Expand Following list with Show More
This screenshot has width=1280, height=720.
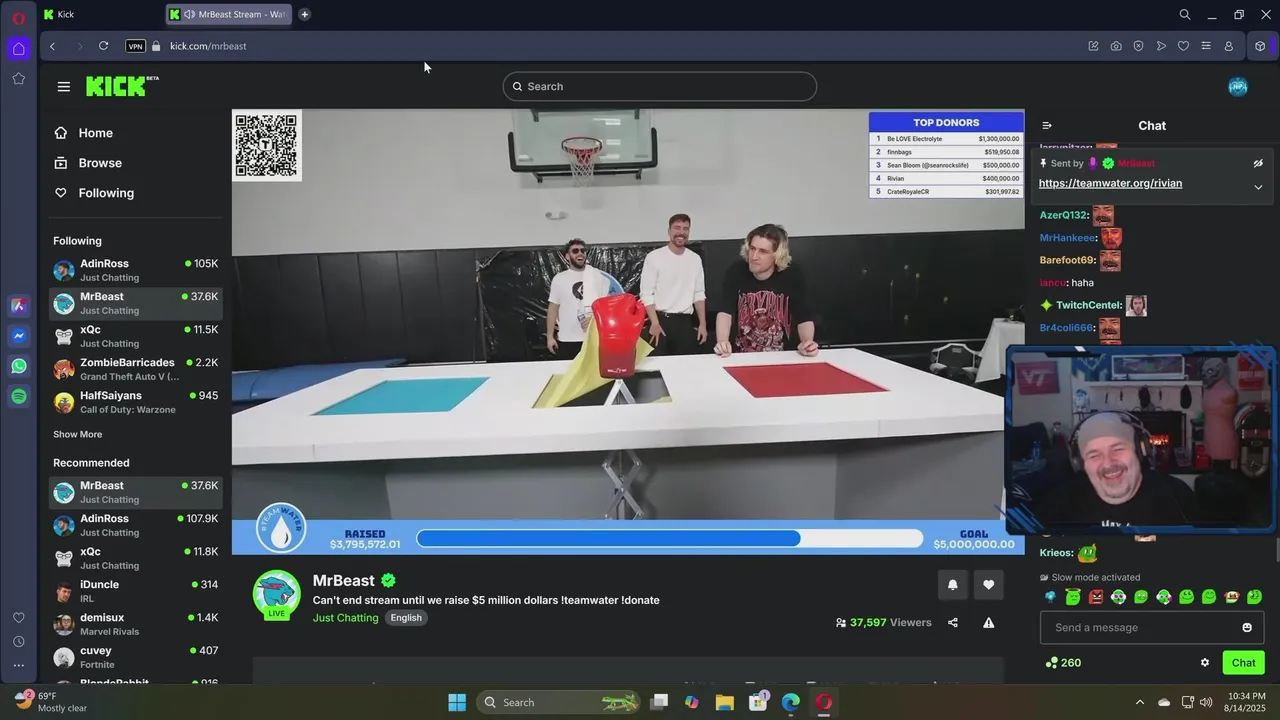pyautogui.click(x=77, y=434)
